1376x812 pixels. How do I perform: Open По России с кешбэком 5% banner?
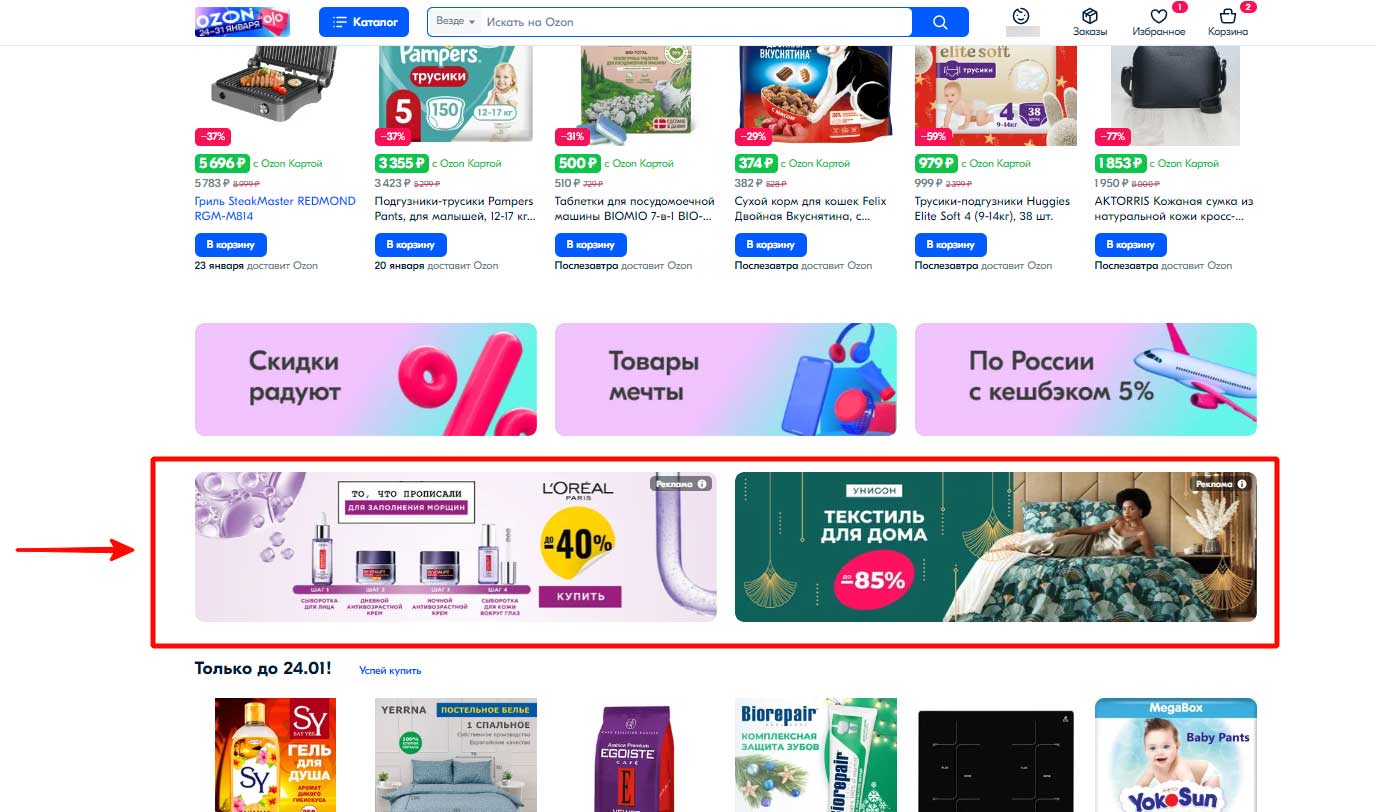point(1086,379)
